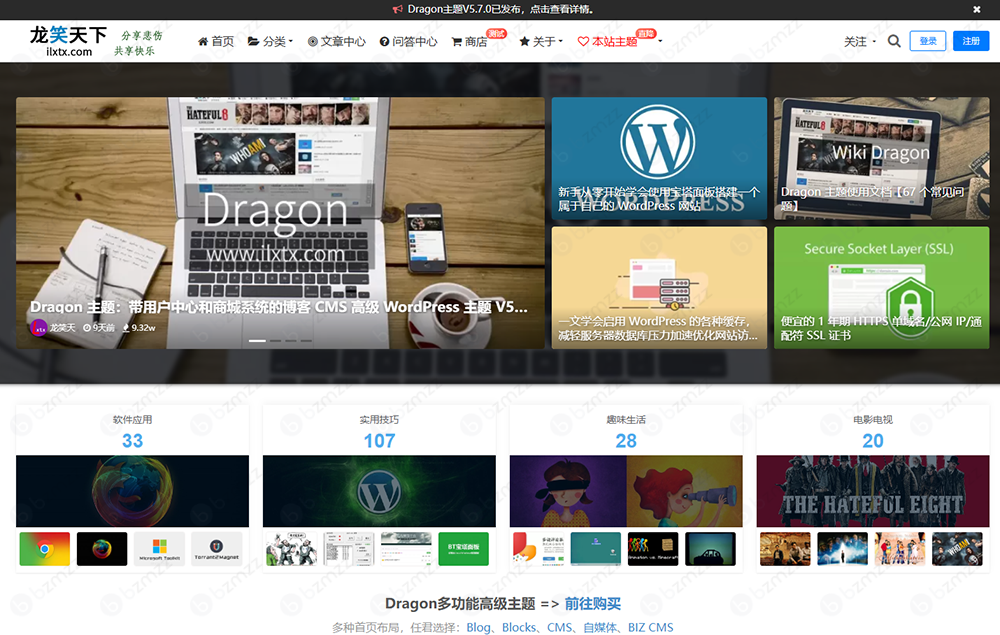Open the glowing WordPress banner under 实用技巧

(379, 491)
